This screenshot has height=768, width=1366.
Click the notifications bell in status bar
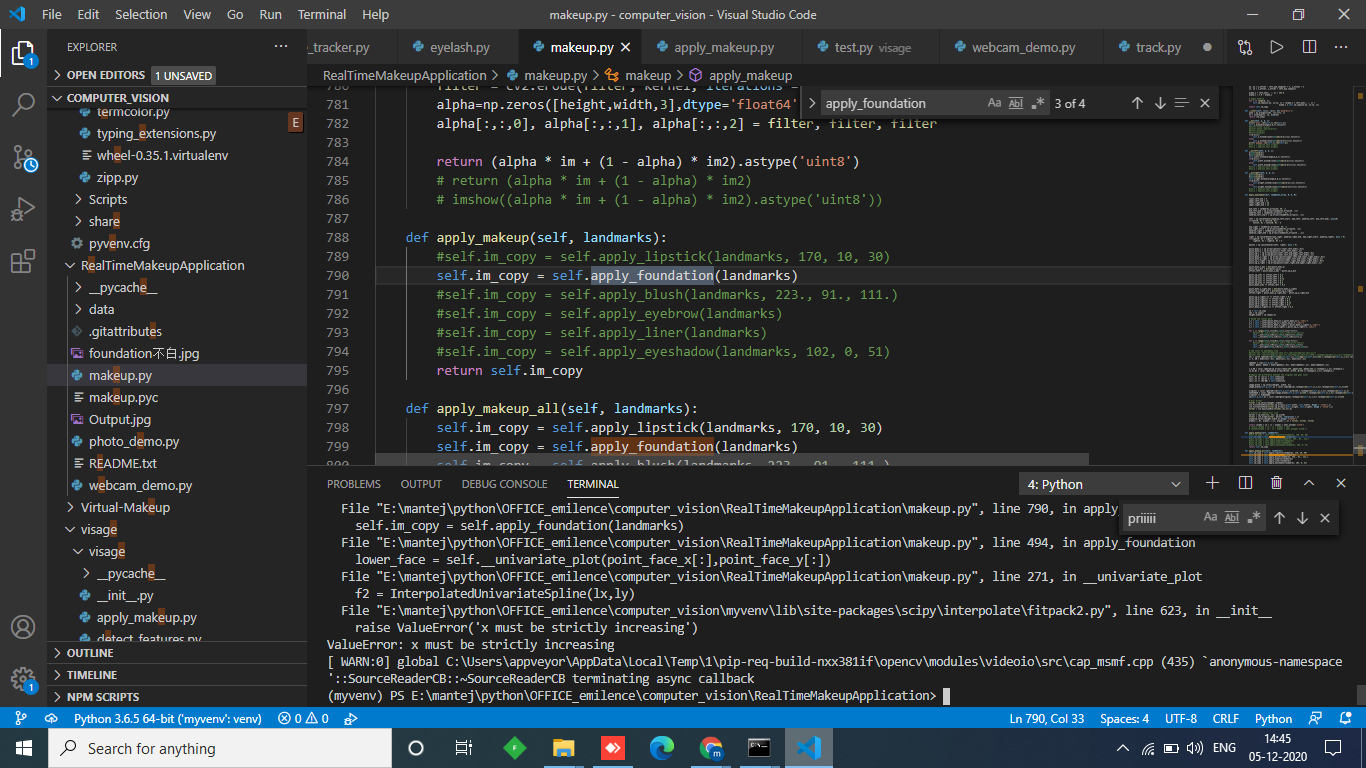(x=1343, y=718)
